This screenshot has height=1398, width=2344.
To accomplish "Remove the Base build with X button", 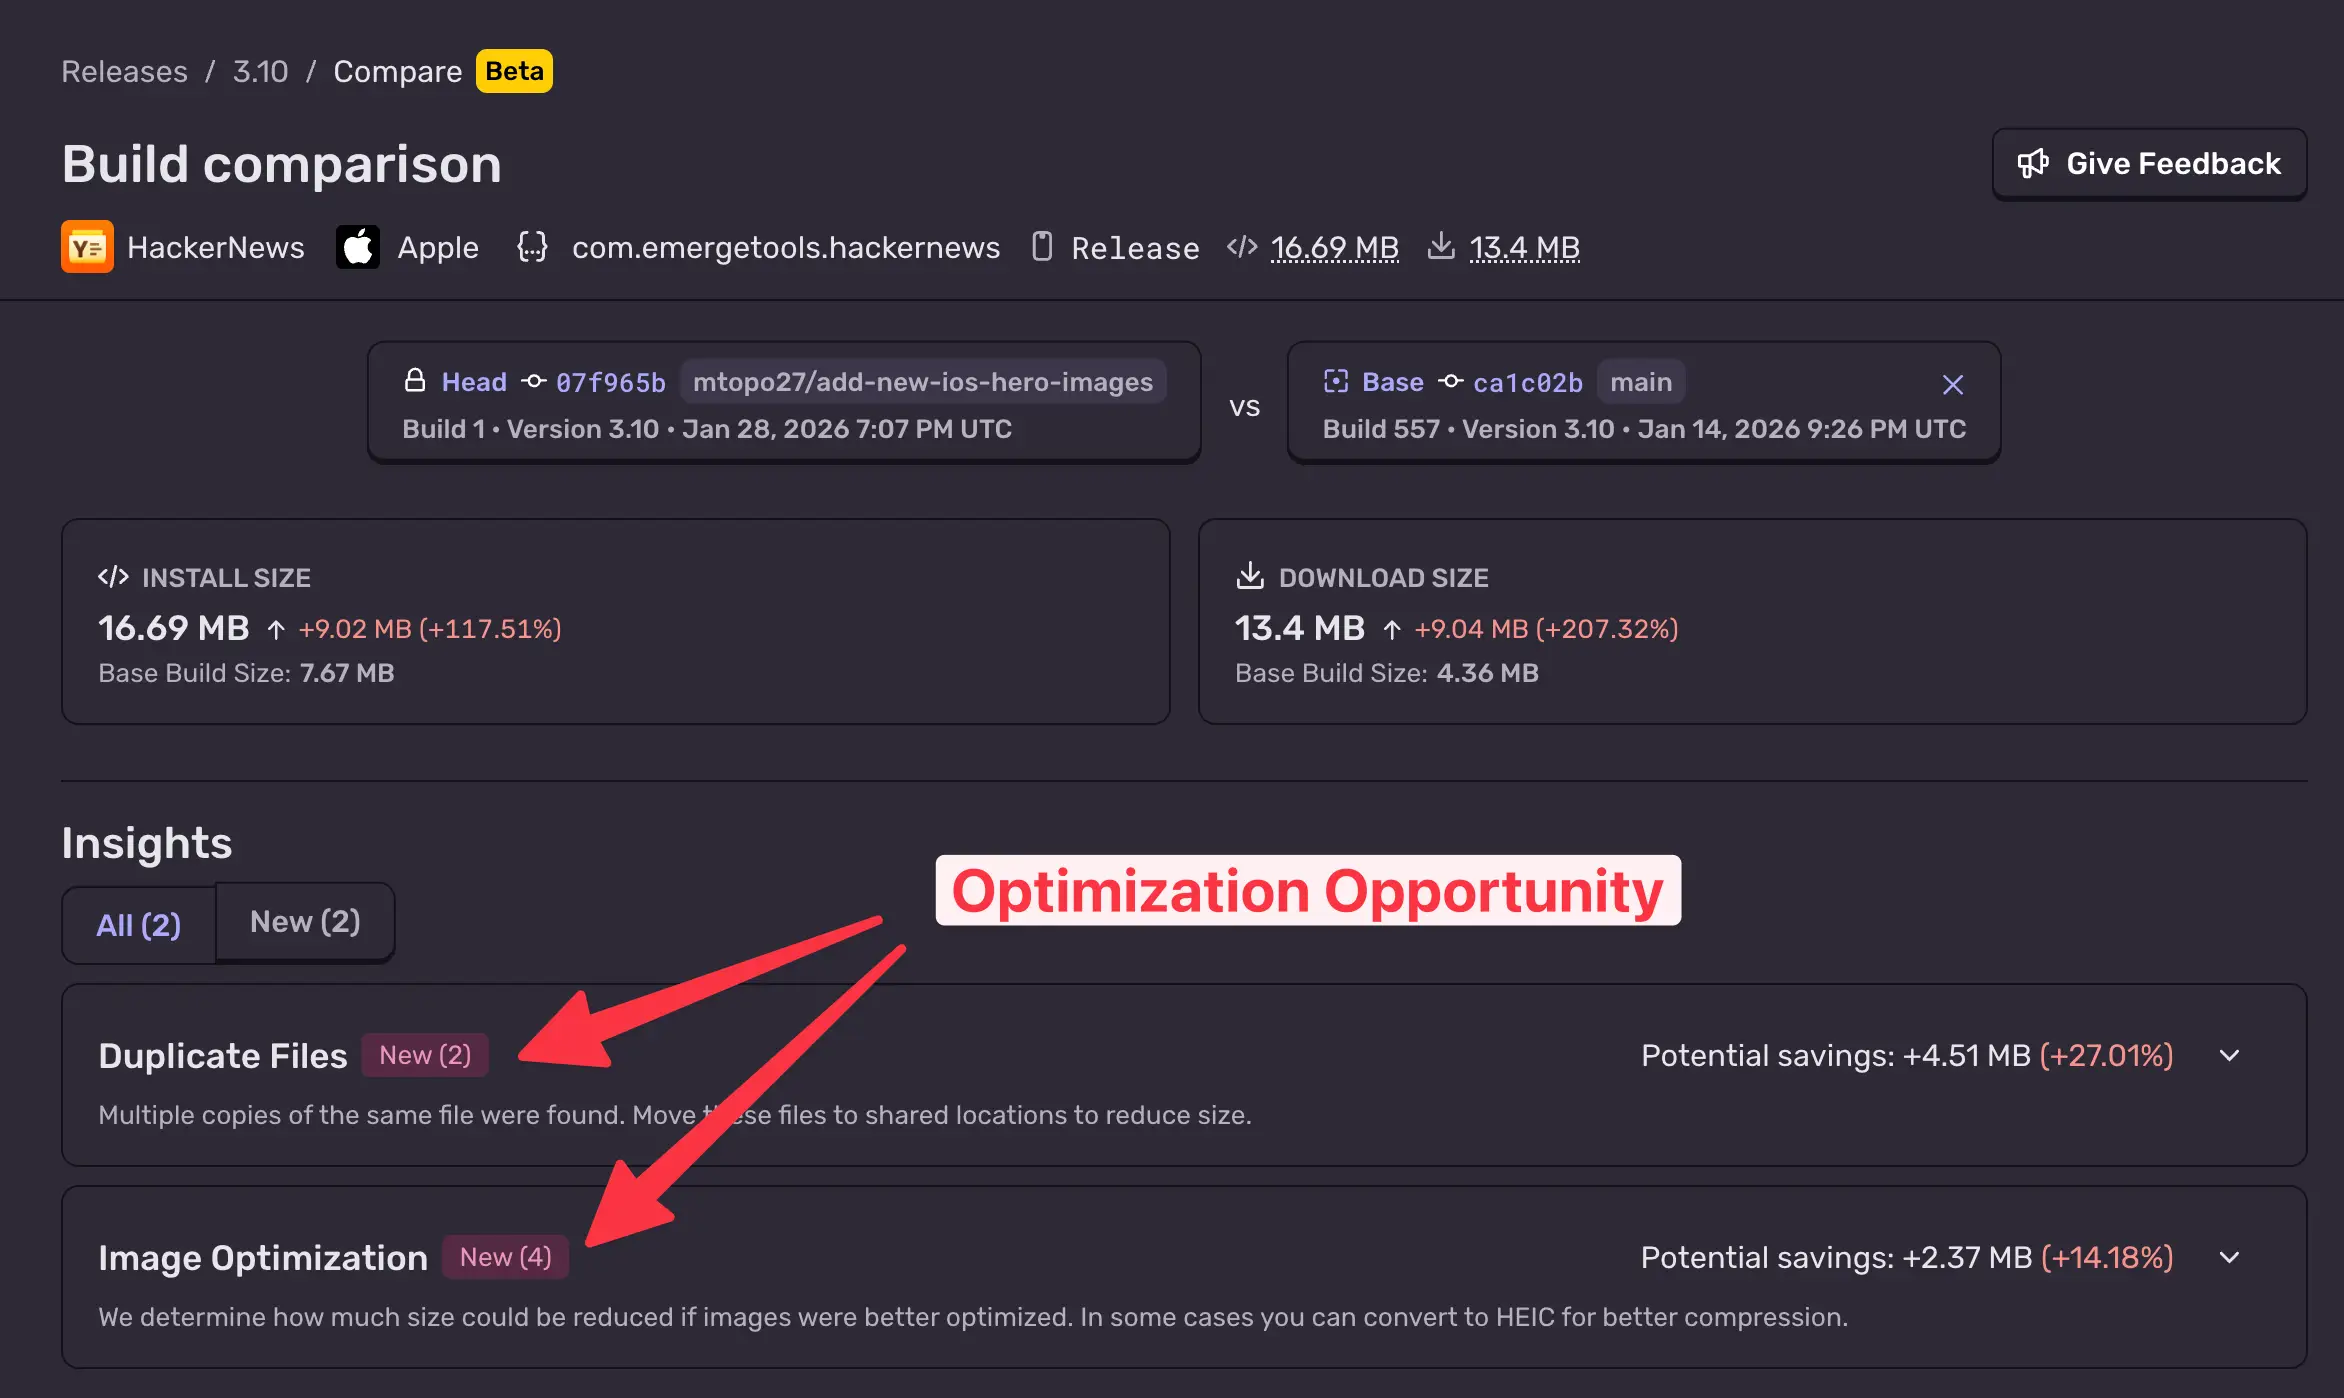I will point(1952,385).
